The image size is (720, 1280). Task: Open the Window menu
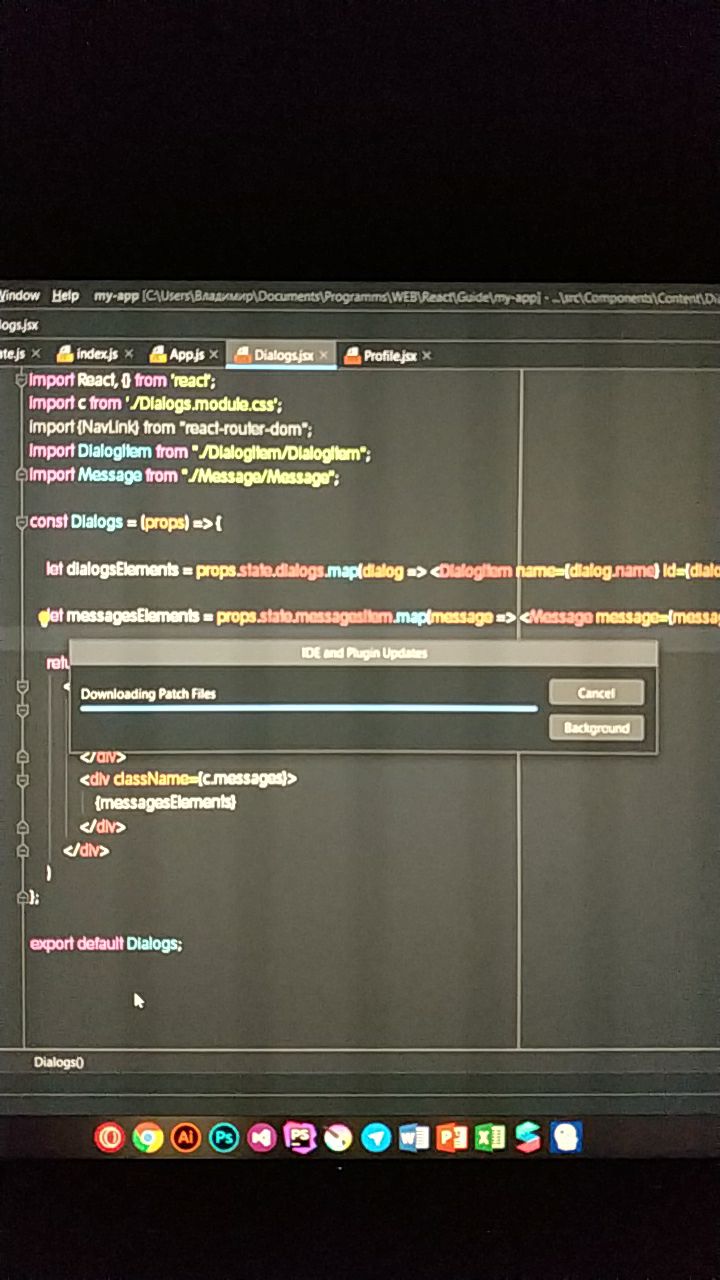pyautogui.click(x=20, y=295)
